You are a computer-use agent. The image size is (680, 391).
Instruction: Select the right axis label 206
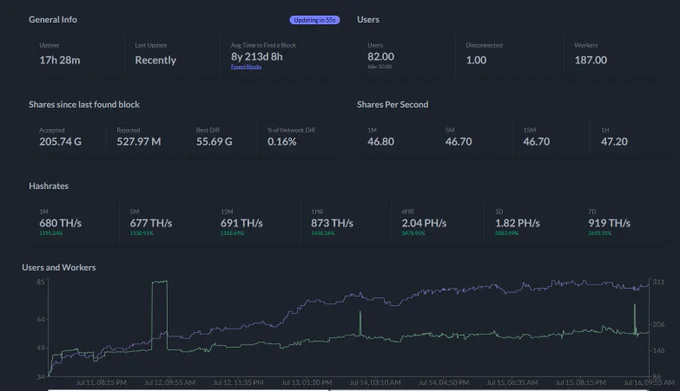[658, 324]
